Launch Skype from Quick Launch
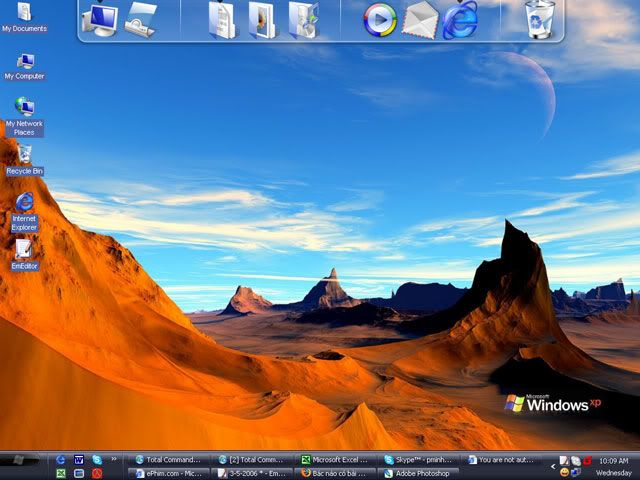This screenshot has height=480, width=640. (x=97, y=460)
